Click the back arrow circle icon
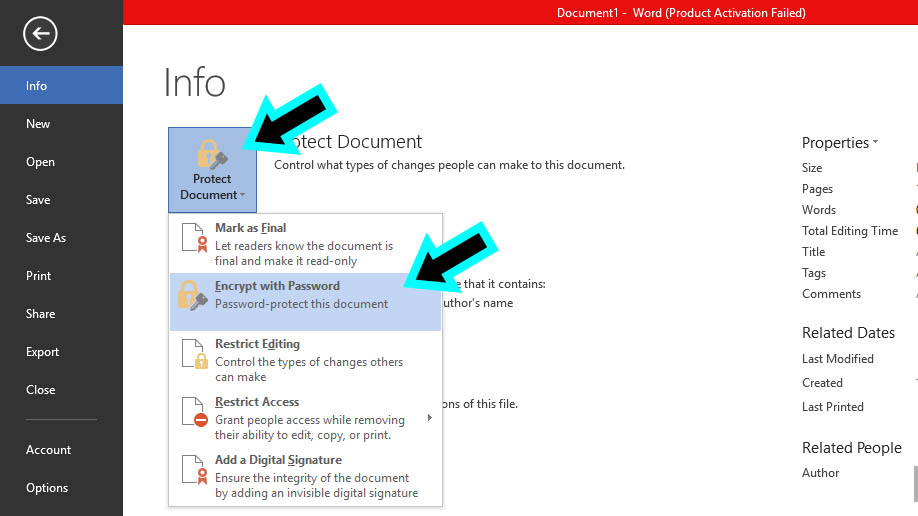Image resolution: width=918 pixels, height=516 pixels. [x=40, y=34]
